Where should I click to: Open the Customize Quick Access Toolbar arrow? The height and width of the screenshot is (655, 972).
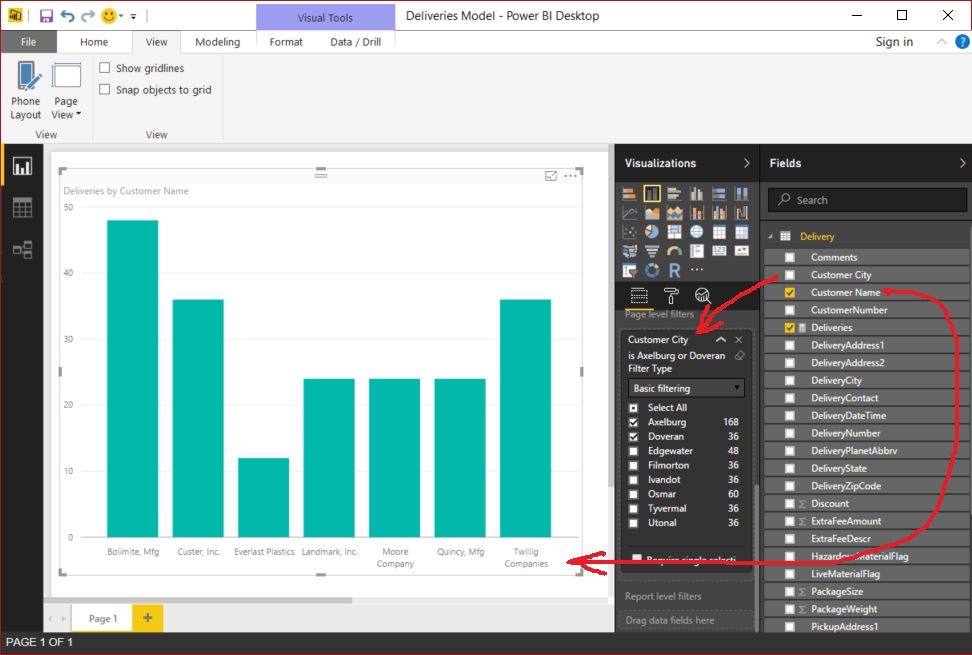[x=133, y=16]
